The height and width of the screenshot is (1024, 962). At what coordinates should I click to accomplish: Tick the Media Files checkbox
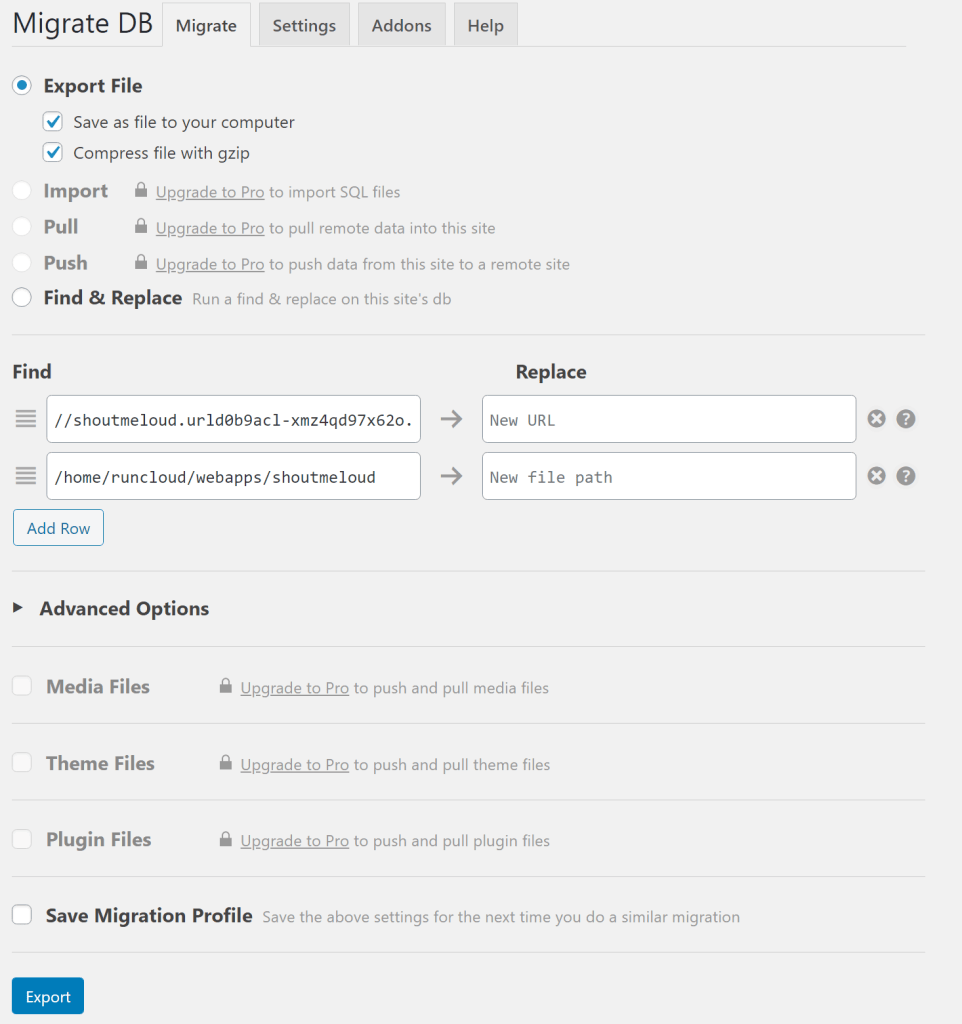pyautogui.click(x=22, y=686)
